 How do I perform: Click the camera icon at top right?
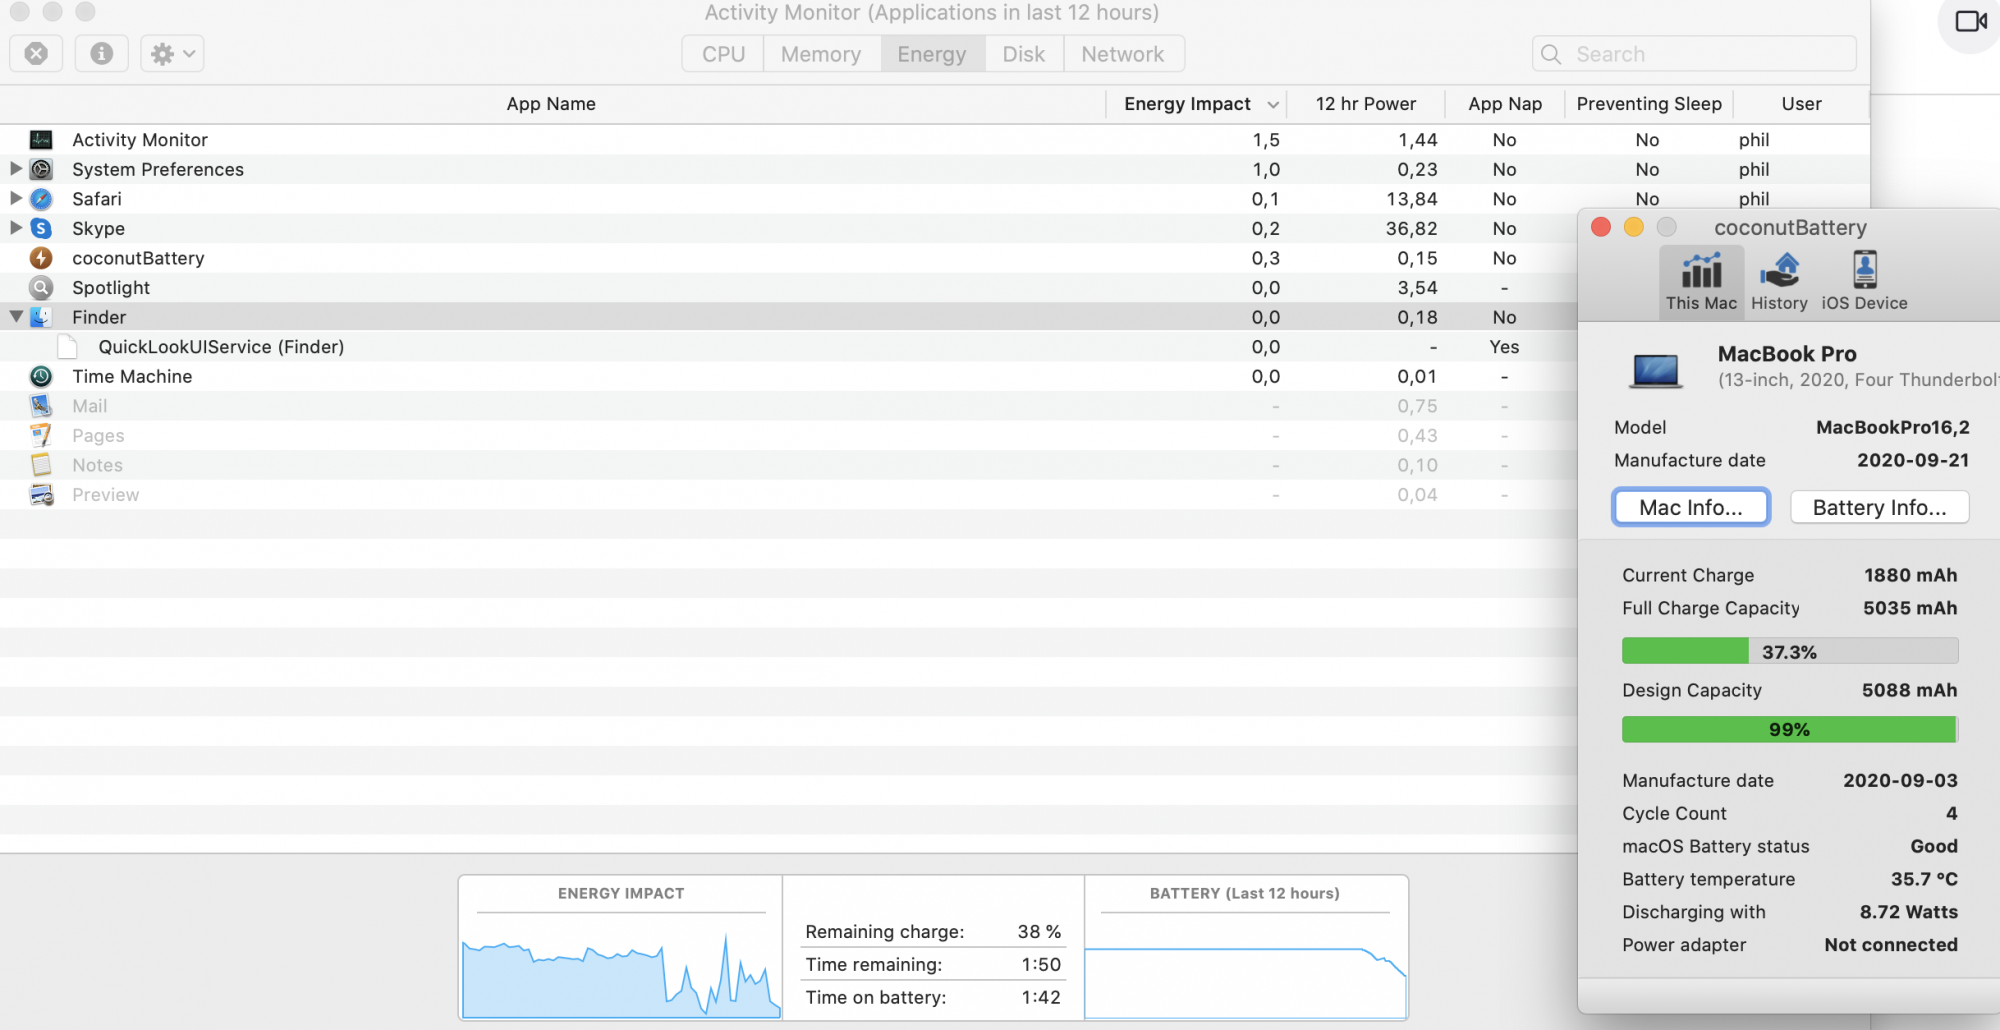pos(1971,21)
